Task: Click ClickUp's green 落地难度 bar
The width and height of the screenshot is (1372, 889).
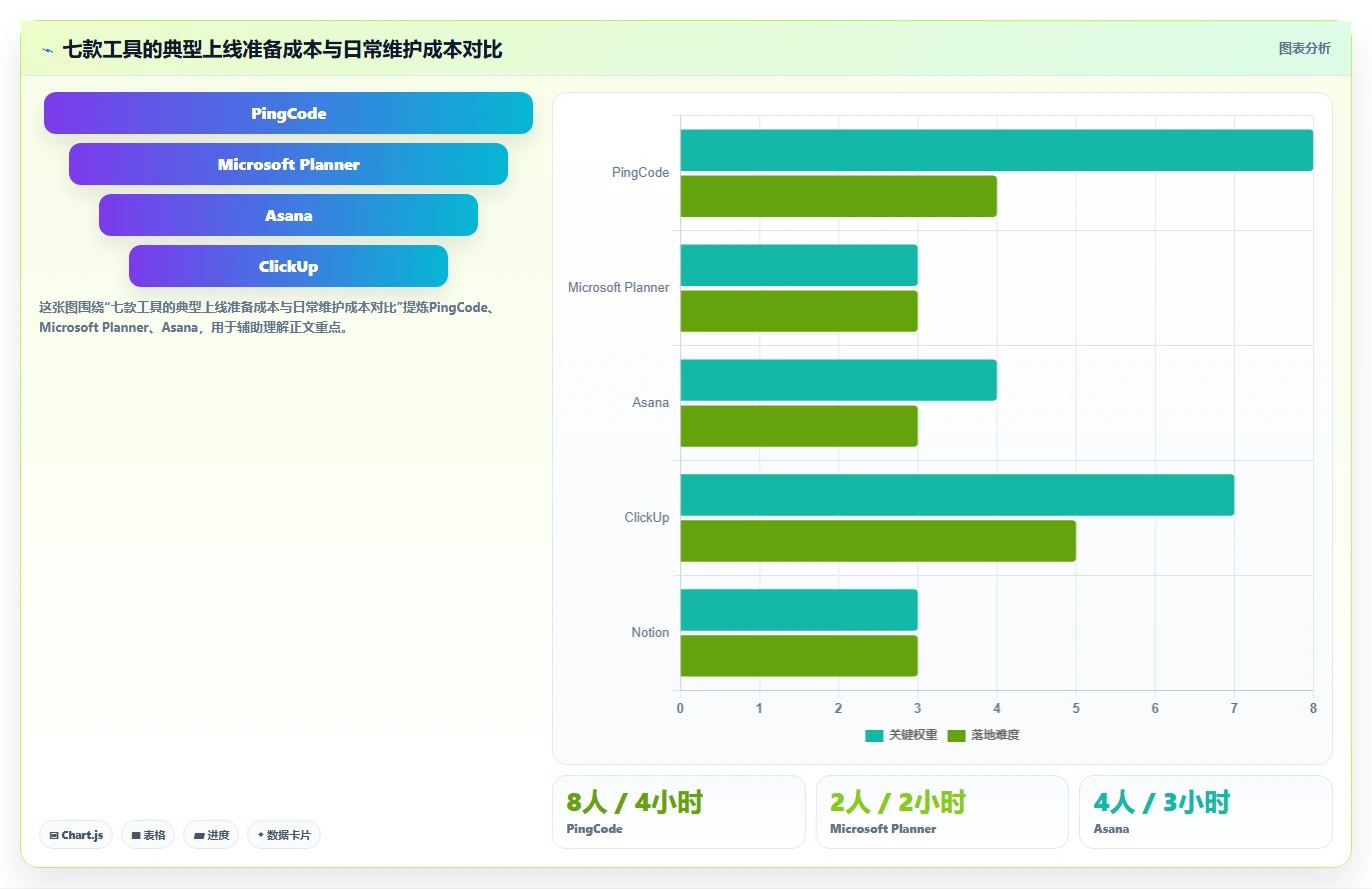Action: click(x=878, y=541)
